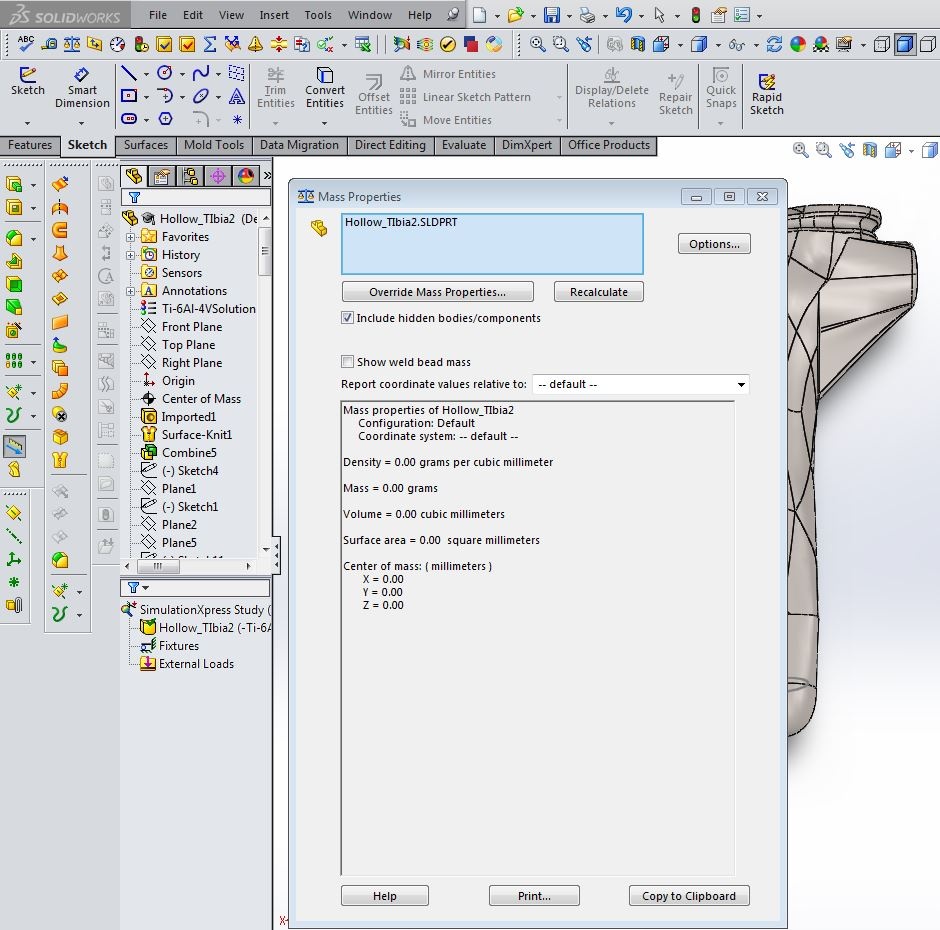
Task: Choose the Ellipse sketch tool
Action: tap(201, 96)
